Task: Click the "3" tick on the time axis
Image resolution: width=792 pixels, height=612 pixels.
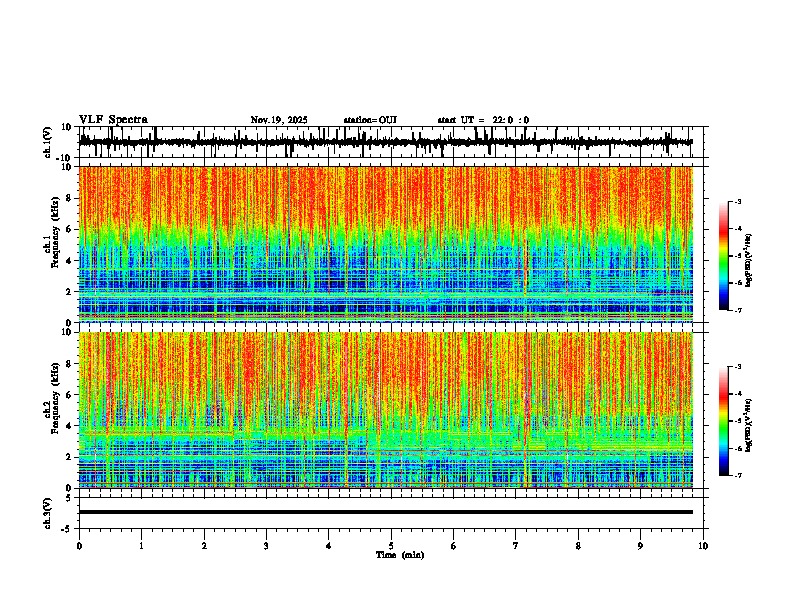Action: coord(266,546)
